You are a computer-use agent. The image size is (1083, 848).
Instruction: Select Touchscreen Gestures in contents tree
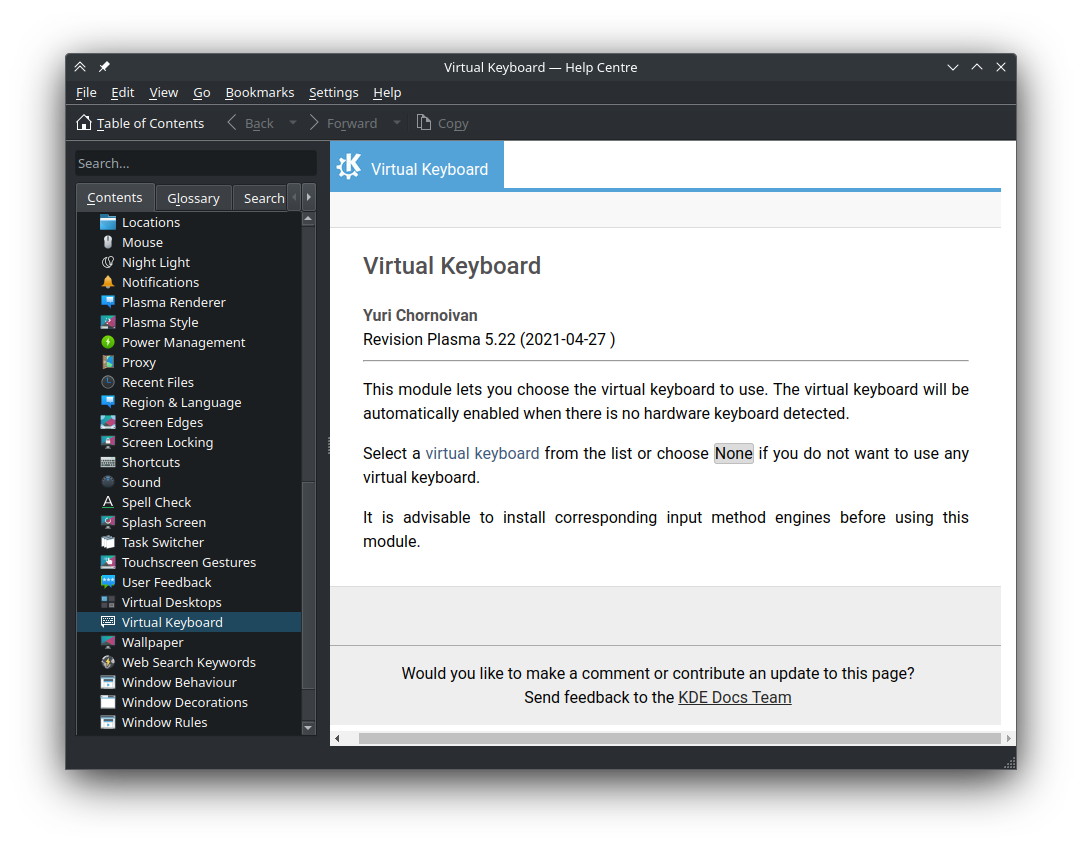[x=188, y=562]
